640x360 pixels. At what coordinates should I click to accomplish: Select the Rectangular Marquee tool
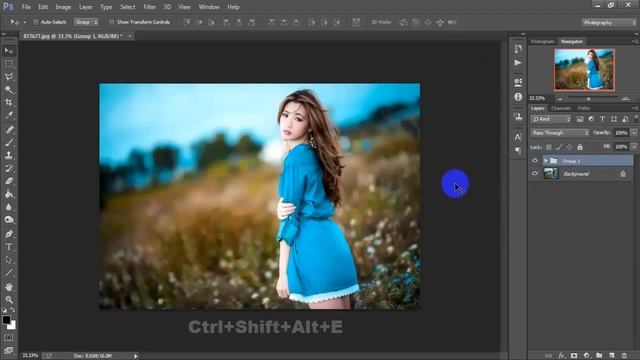[9, 64]
